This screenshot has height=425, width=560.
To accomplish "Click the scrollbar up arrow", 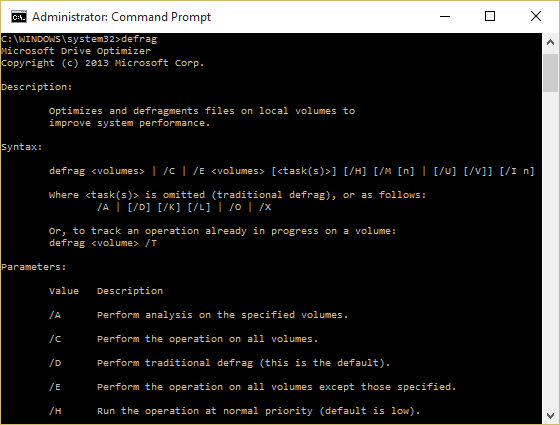I will click(550, 42).
